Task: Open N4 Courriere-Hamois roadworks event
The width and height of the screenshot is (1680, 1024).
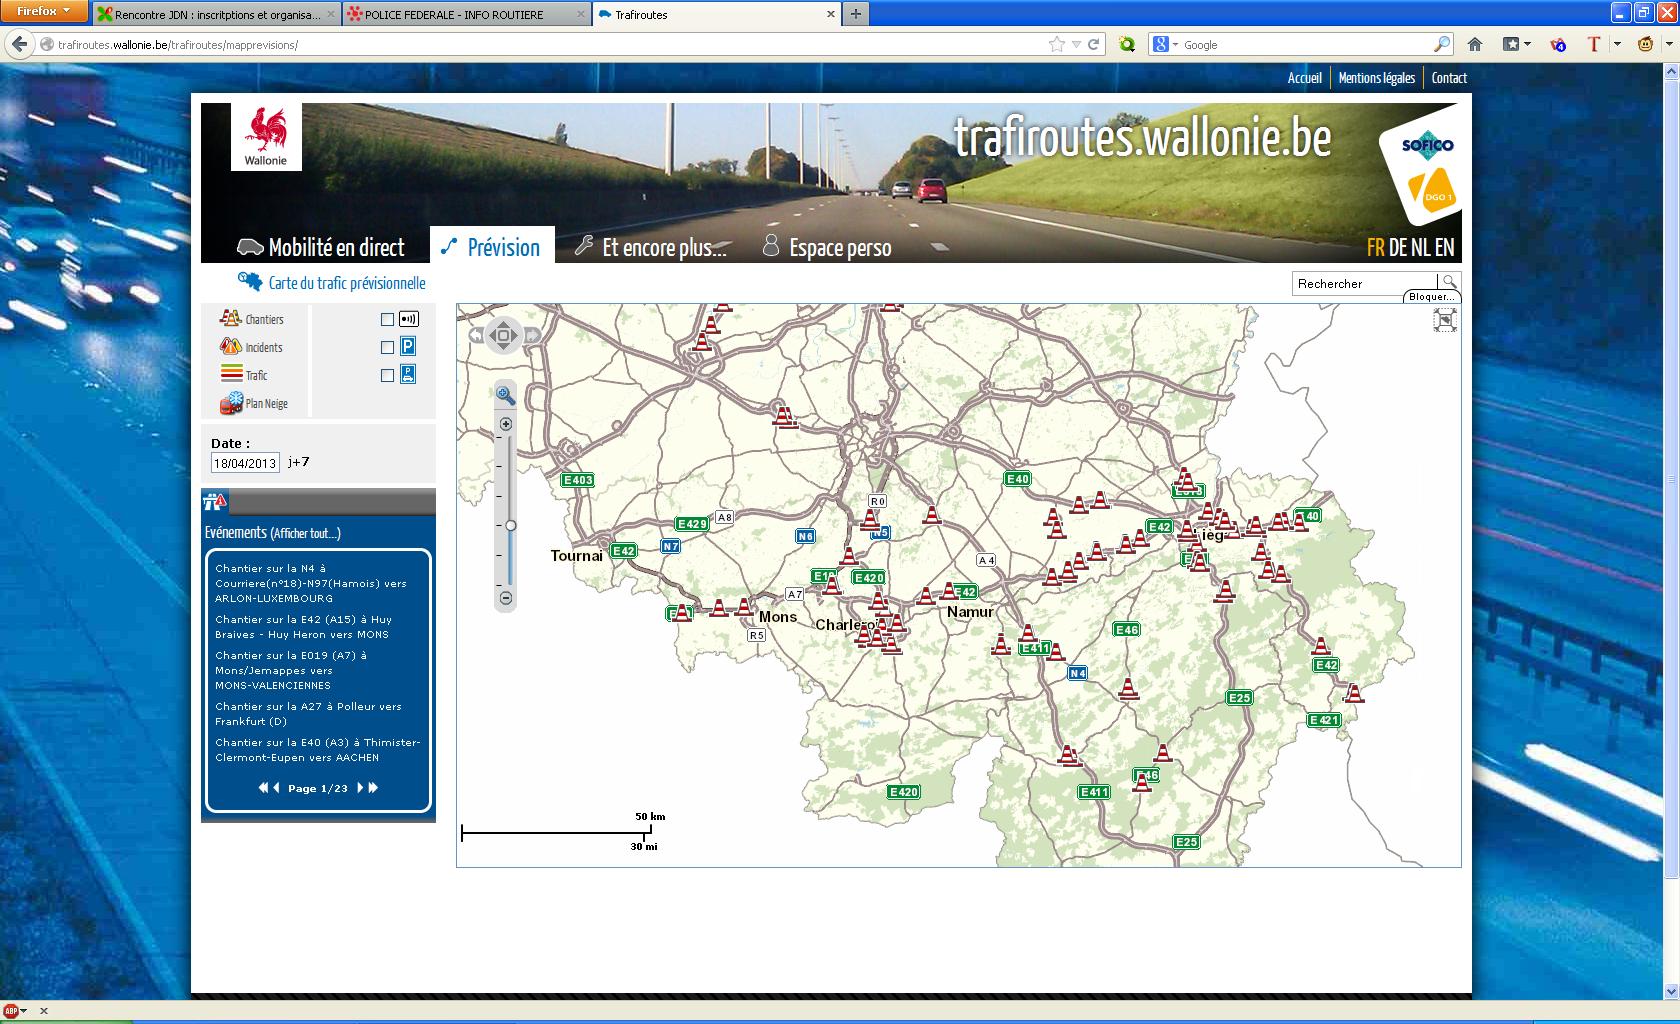Action: pyautogui.click(x=311, y=583)
